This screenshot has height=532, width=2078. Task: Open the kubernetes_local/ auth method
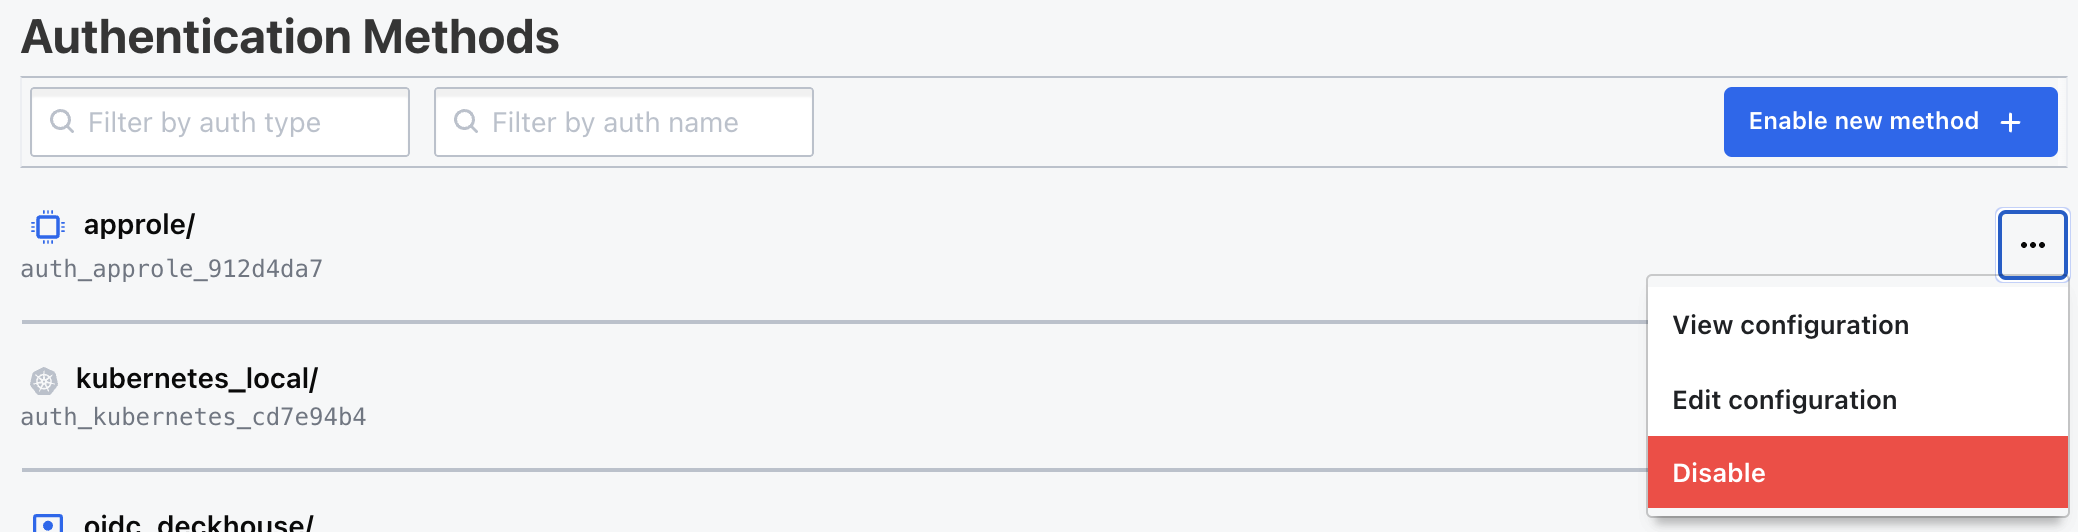click(197, 379)
